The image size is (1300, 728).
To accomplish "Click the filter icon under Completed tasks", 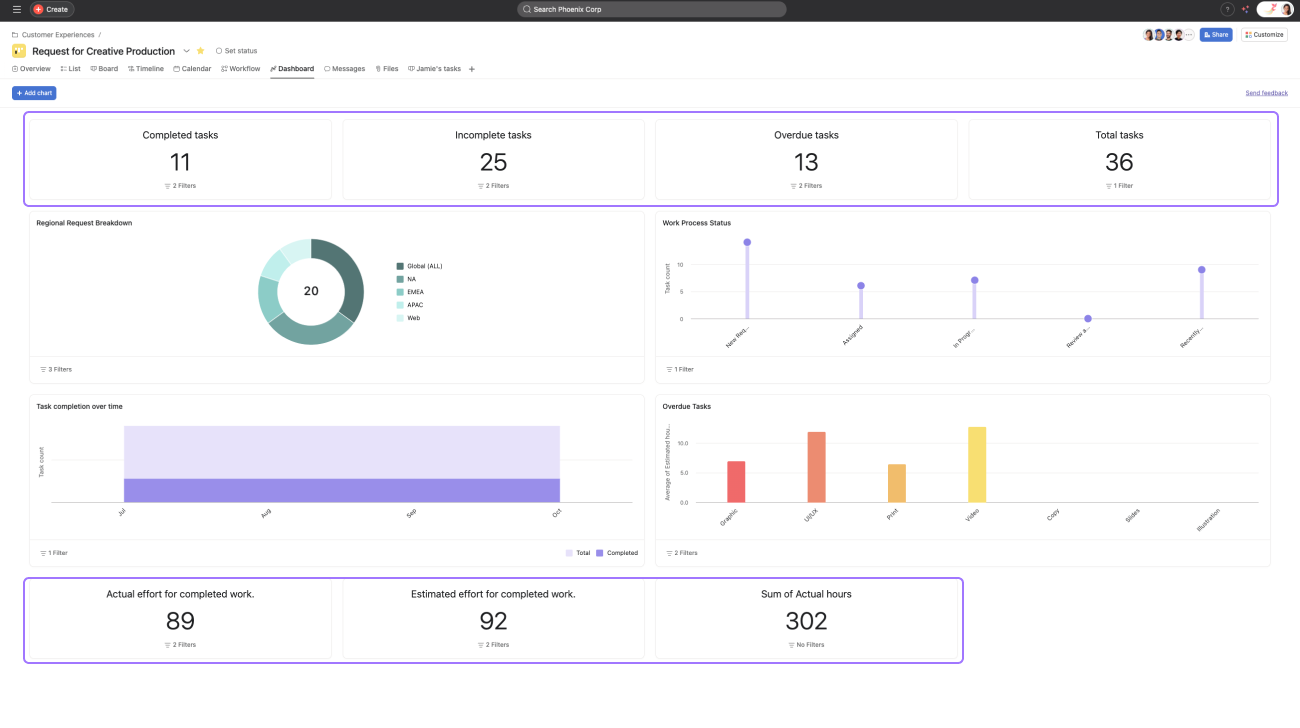I will pyautogui.click(x=168, y=186).
